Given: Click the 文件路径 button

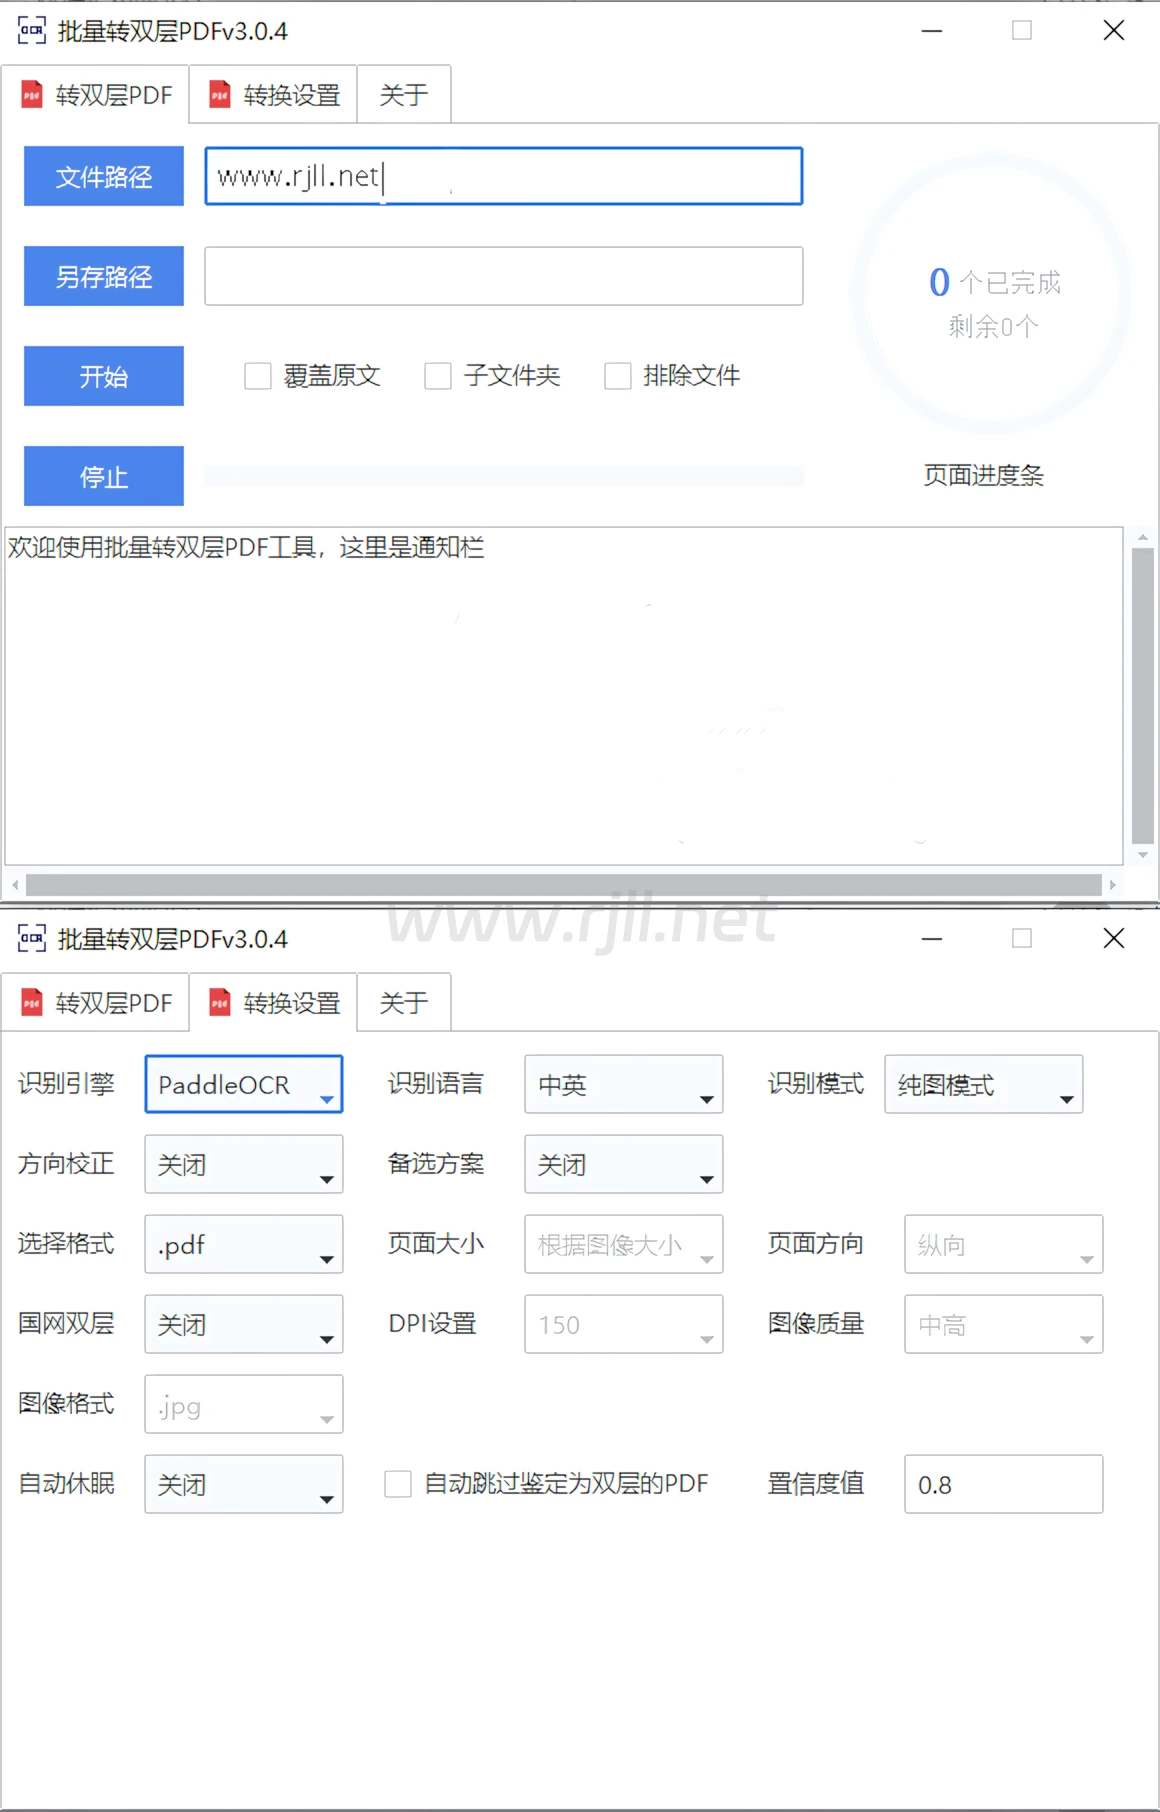Looking at the screenshot, I should (x=104, y=176).
